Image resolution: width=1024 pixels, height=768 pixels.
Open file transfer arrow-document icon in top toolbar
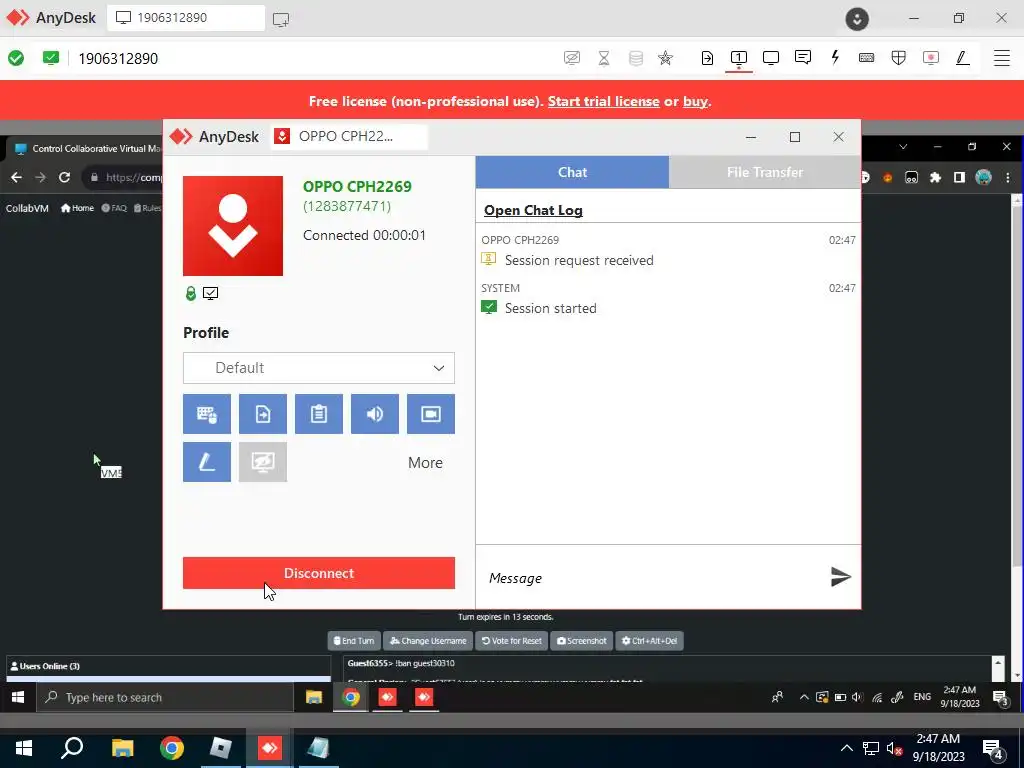(707, 58)
